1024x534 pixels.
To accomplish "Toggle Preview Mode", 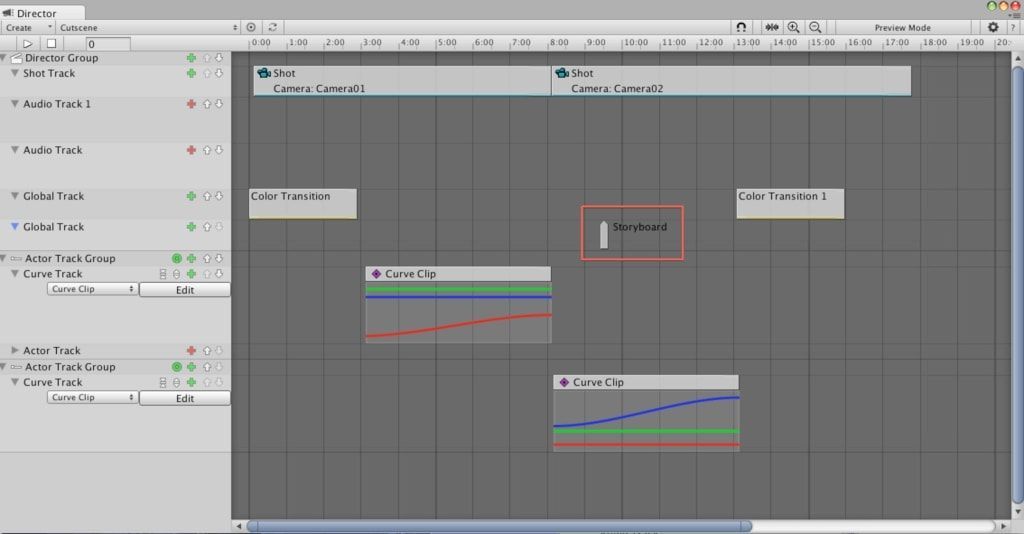I will 903,27.
